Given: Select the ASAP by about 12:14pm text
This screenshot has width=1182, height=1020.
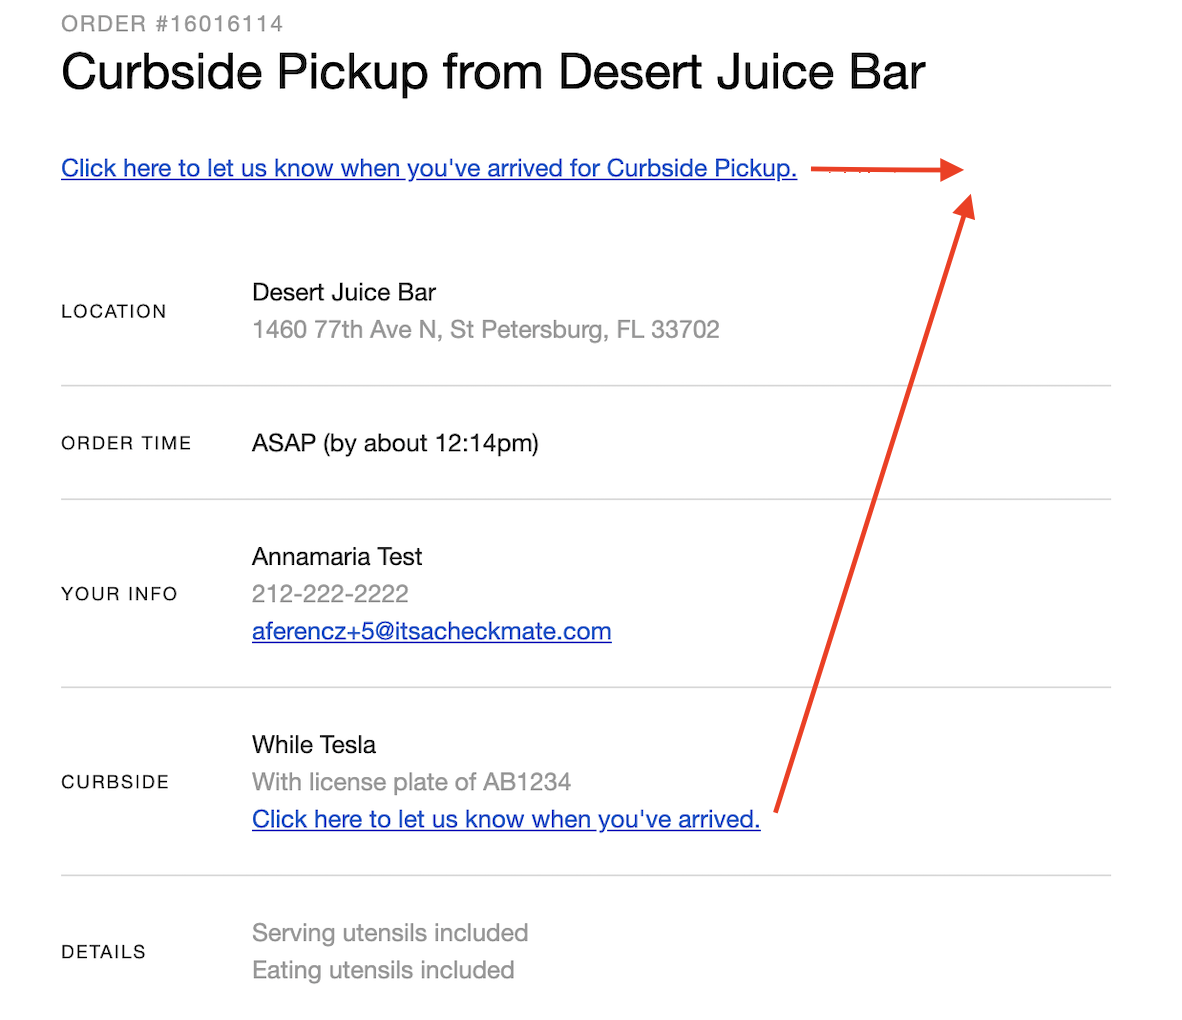Looking at the screenshot, I should [395, 443].
